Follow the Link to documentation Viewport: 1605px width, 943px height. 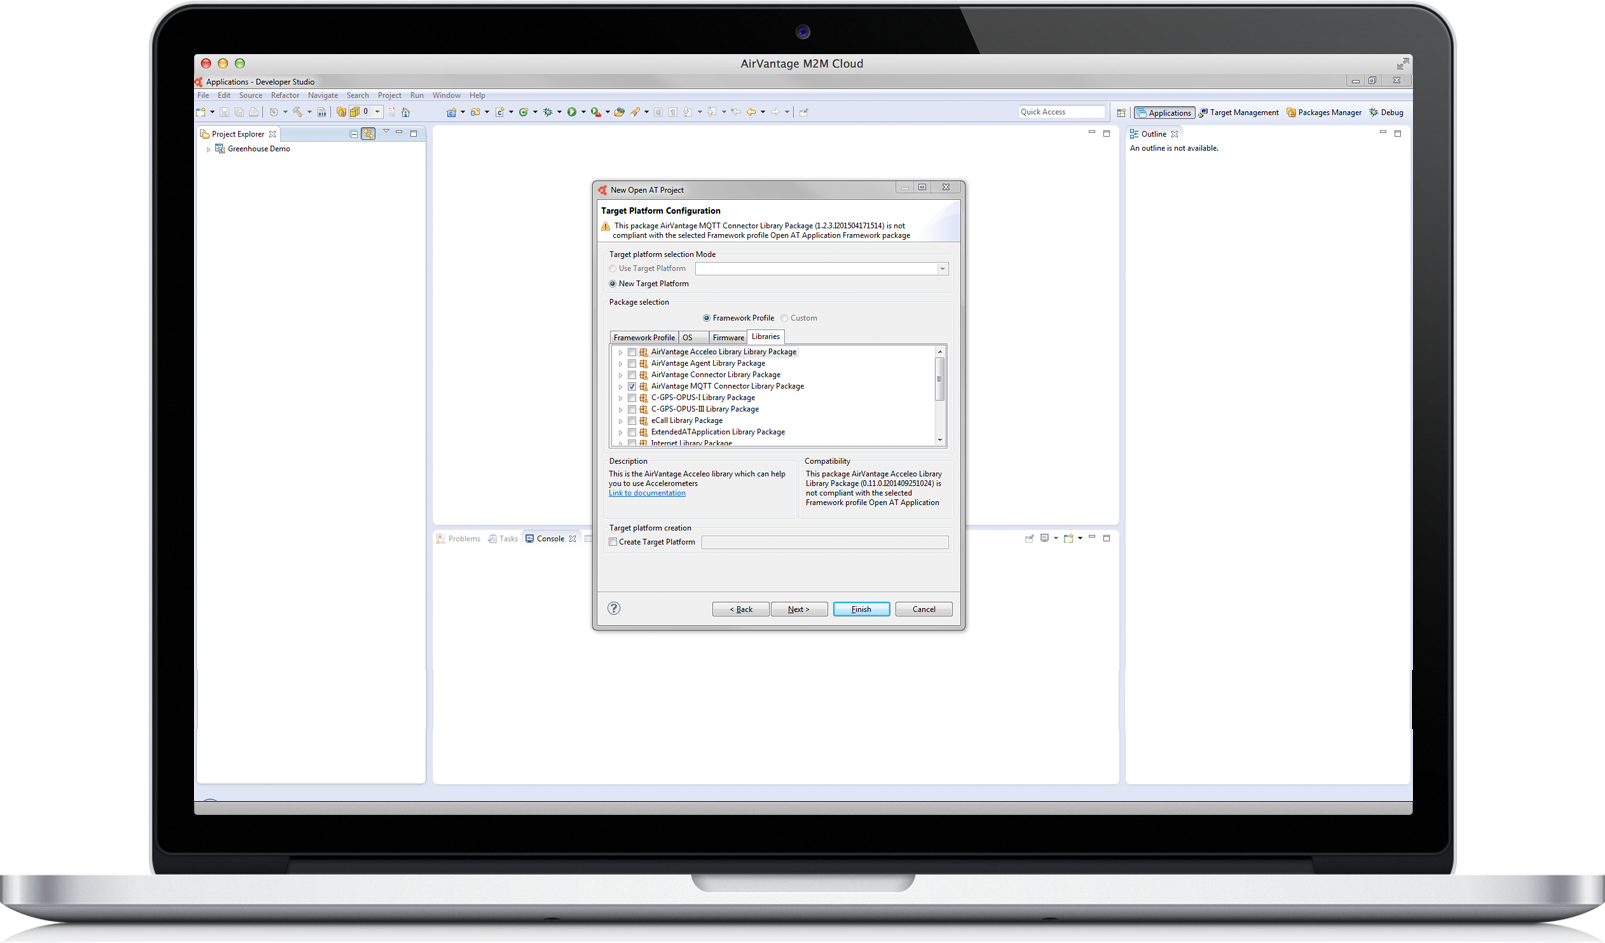(647, 493)
